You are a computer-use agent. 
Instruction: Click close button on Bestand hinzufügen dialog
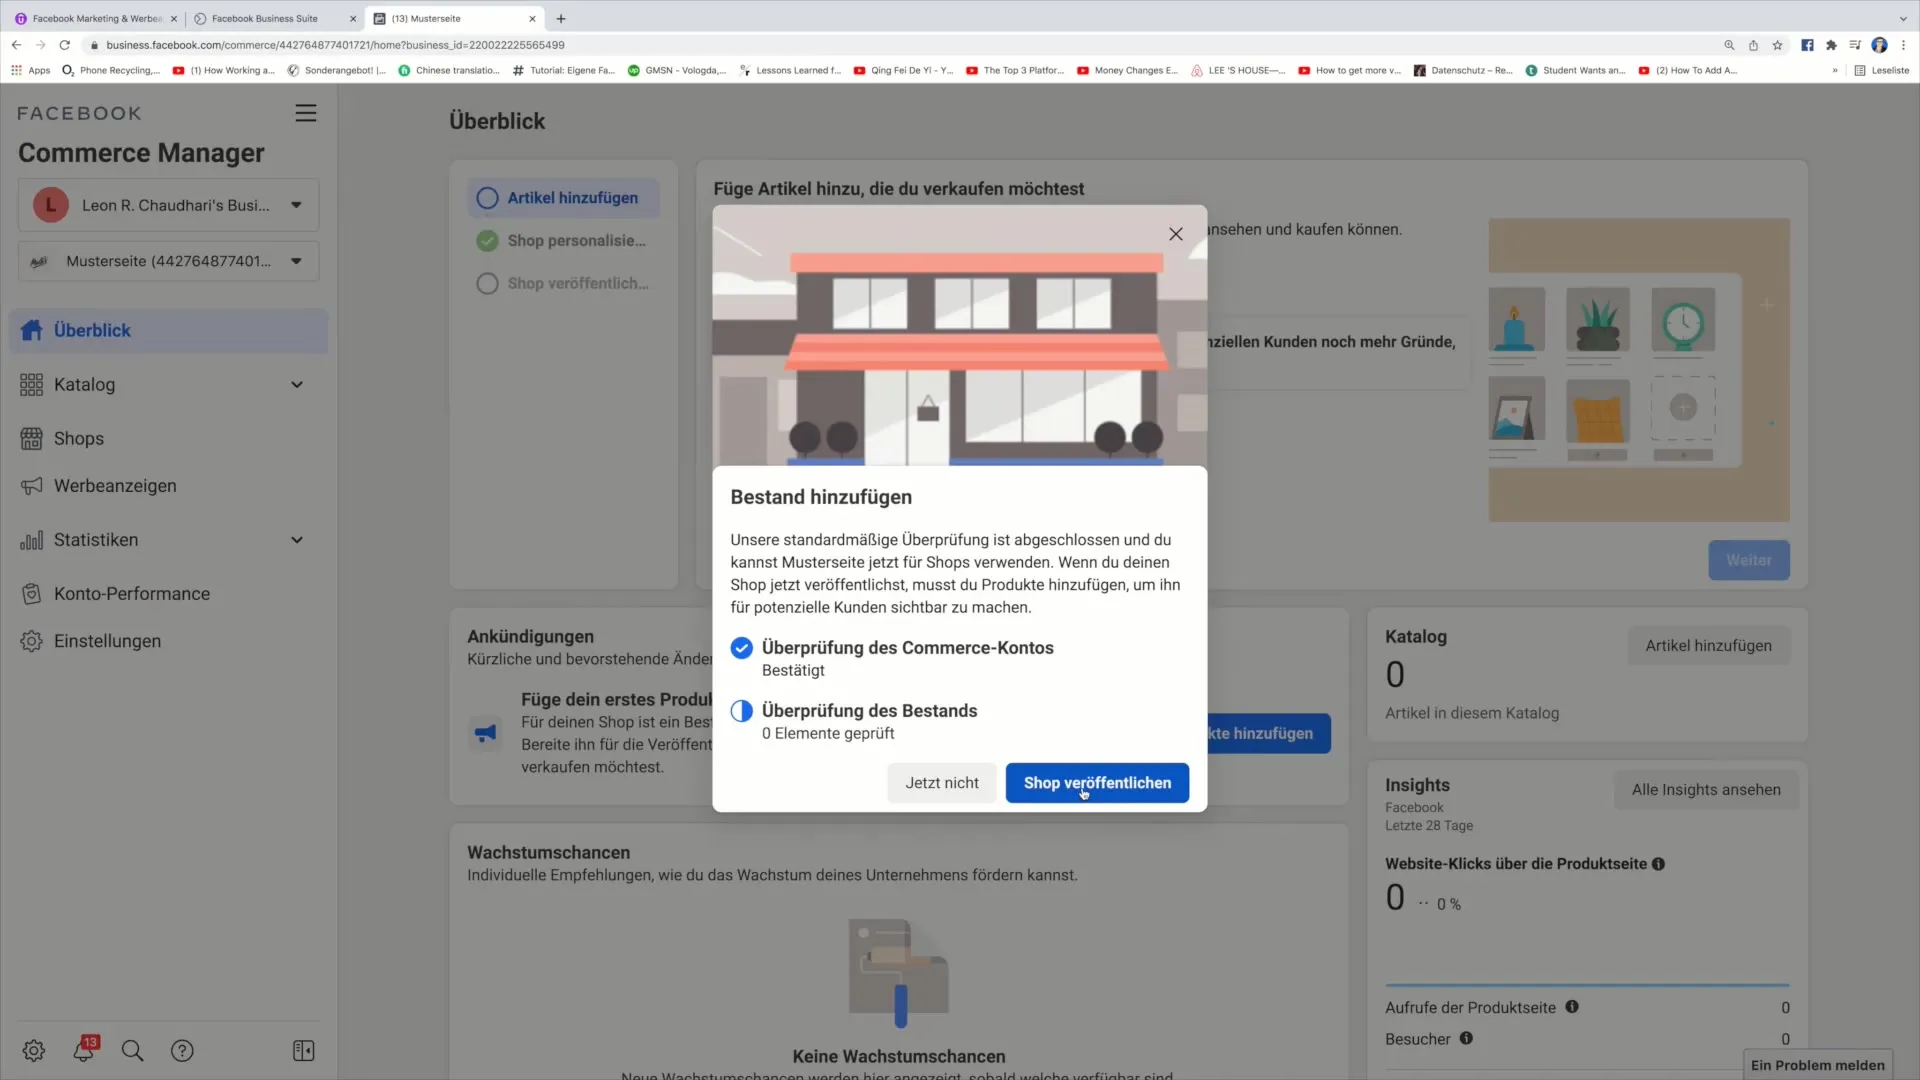(1175, 233)
